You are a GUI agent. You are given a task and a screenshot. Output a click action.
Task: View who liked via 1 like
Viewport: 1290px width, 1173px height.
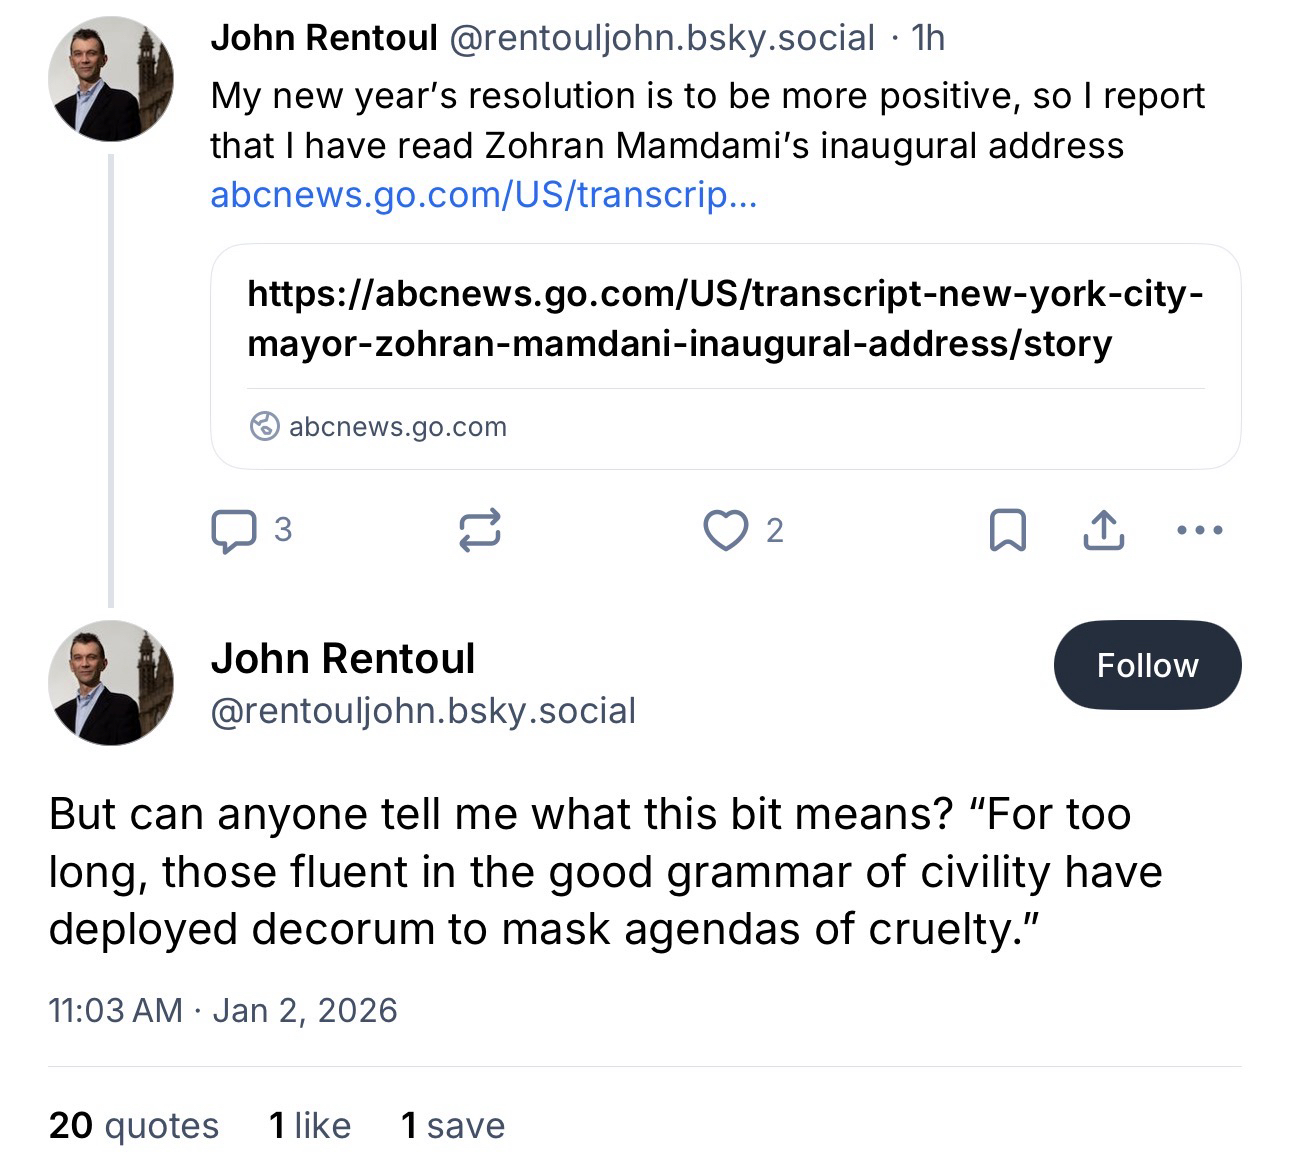(x=310, y=1125)
